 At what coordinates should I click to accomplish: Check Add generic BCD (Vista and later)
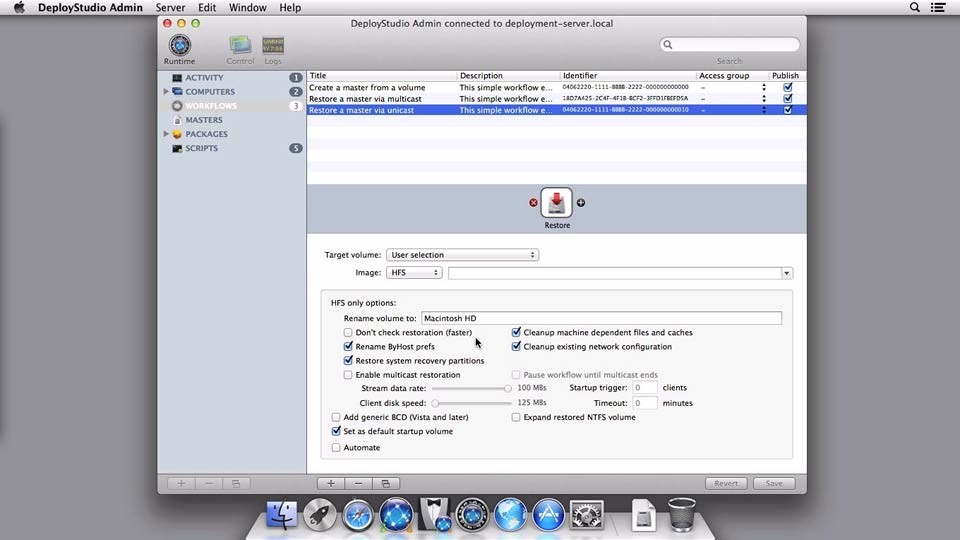[x=336, y=417]
